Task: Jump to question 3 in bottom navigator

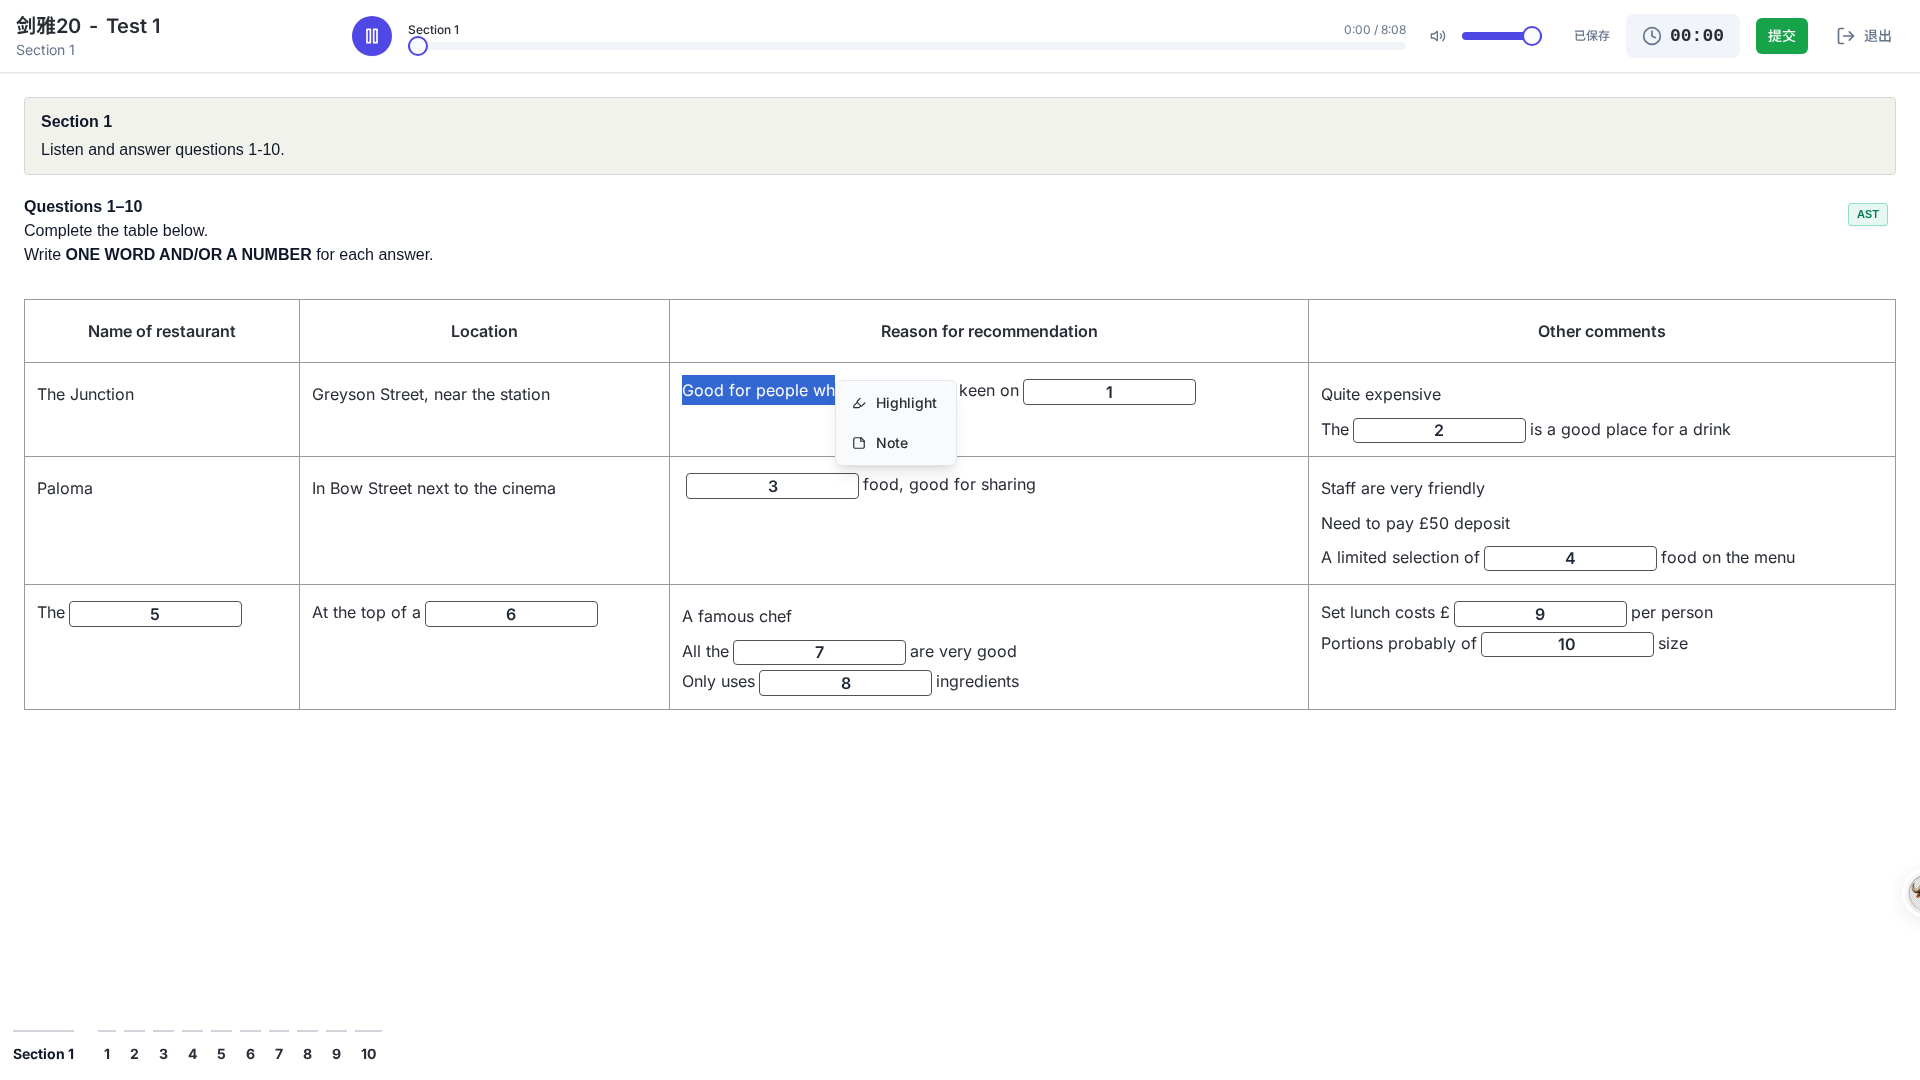Action: (163, 1053)
